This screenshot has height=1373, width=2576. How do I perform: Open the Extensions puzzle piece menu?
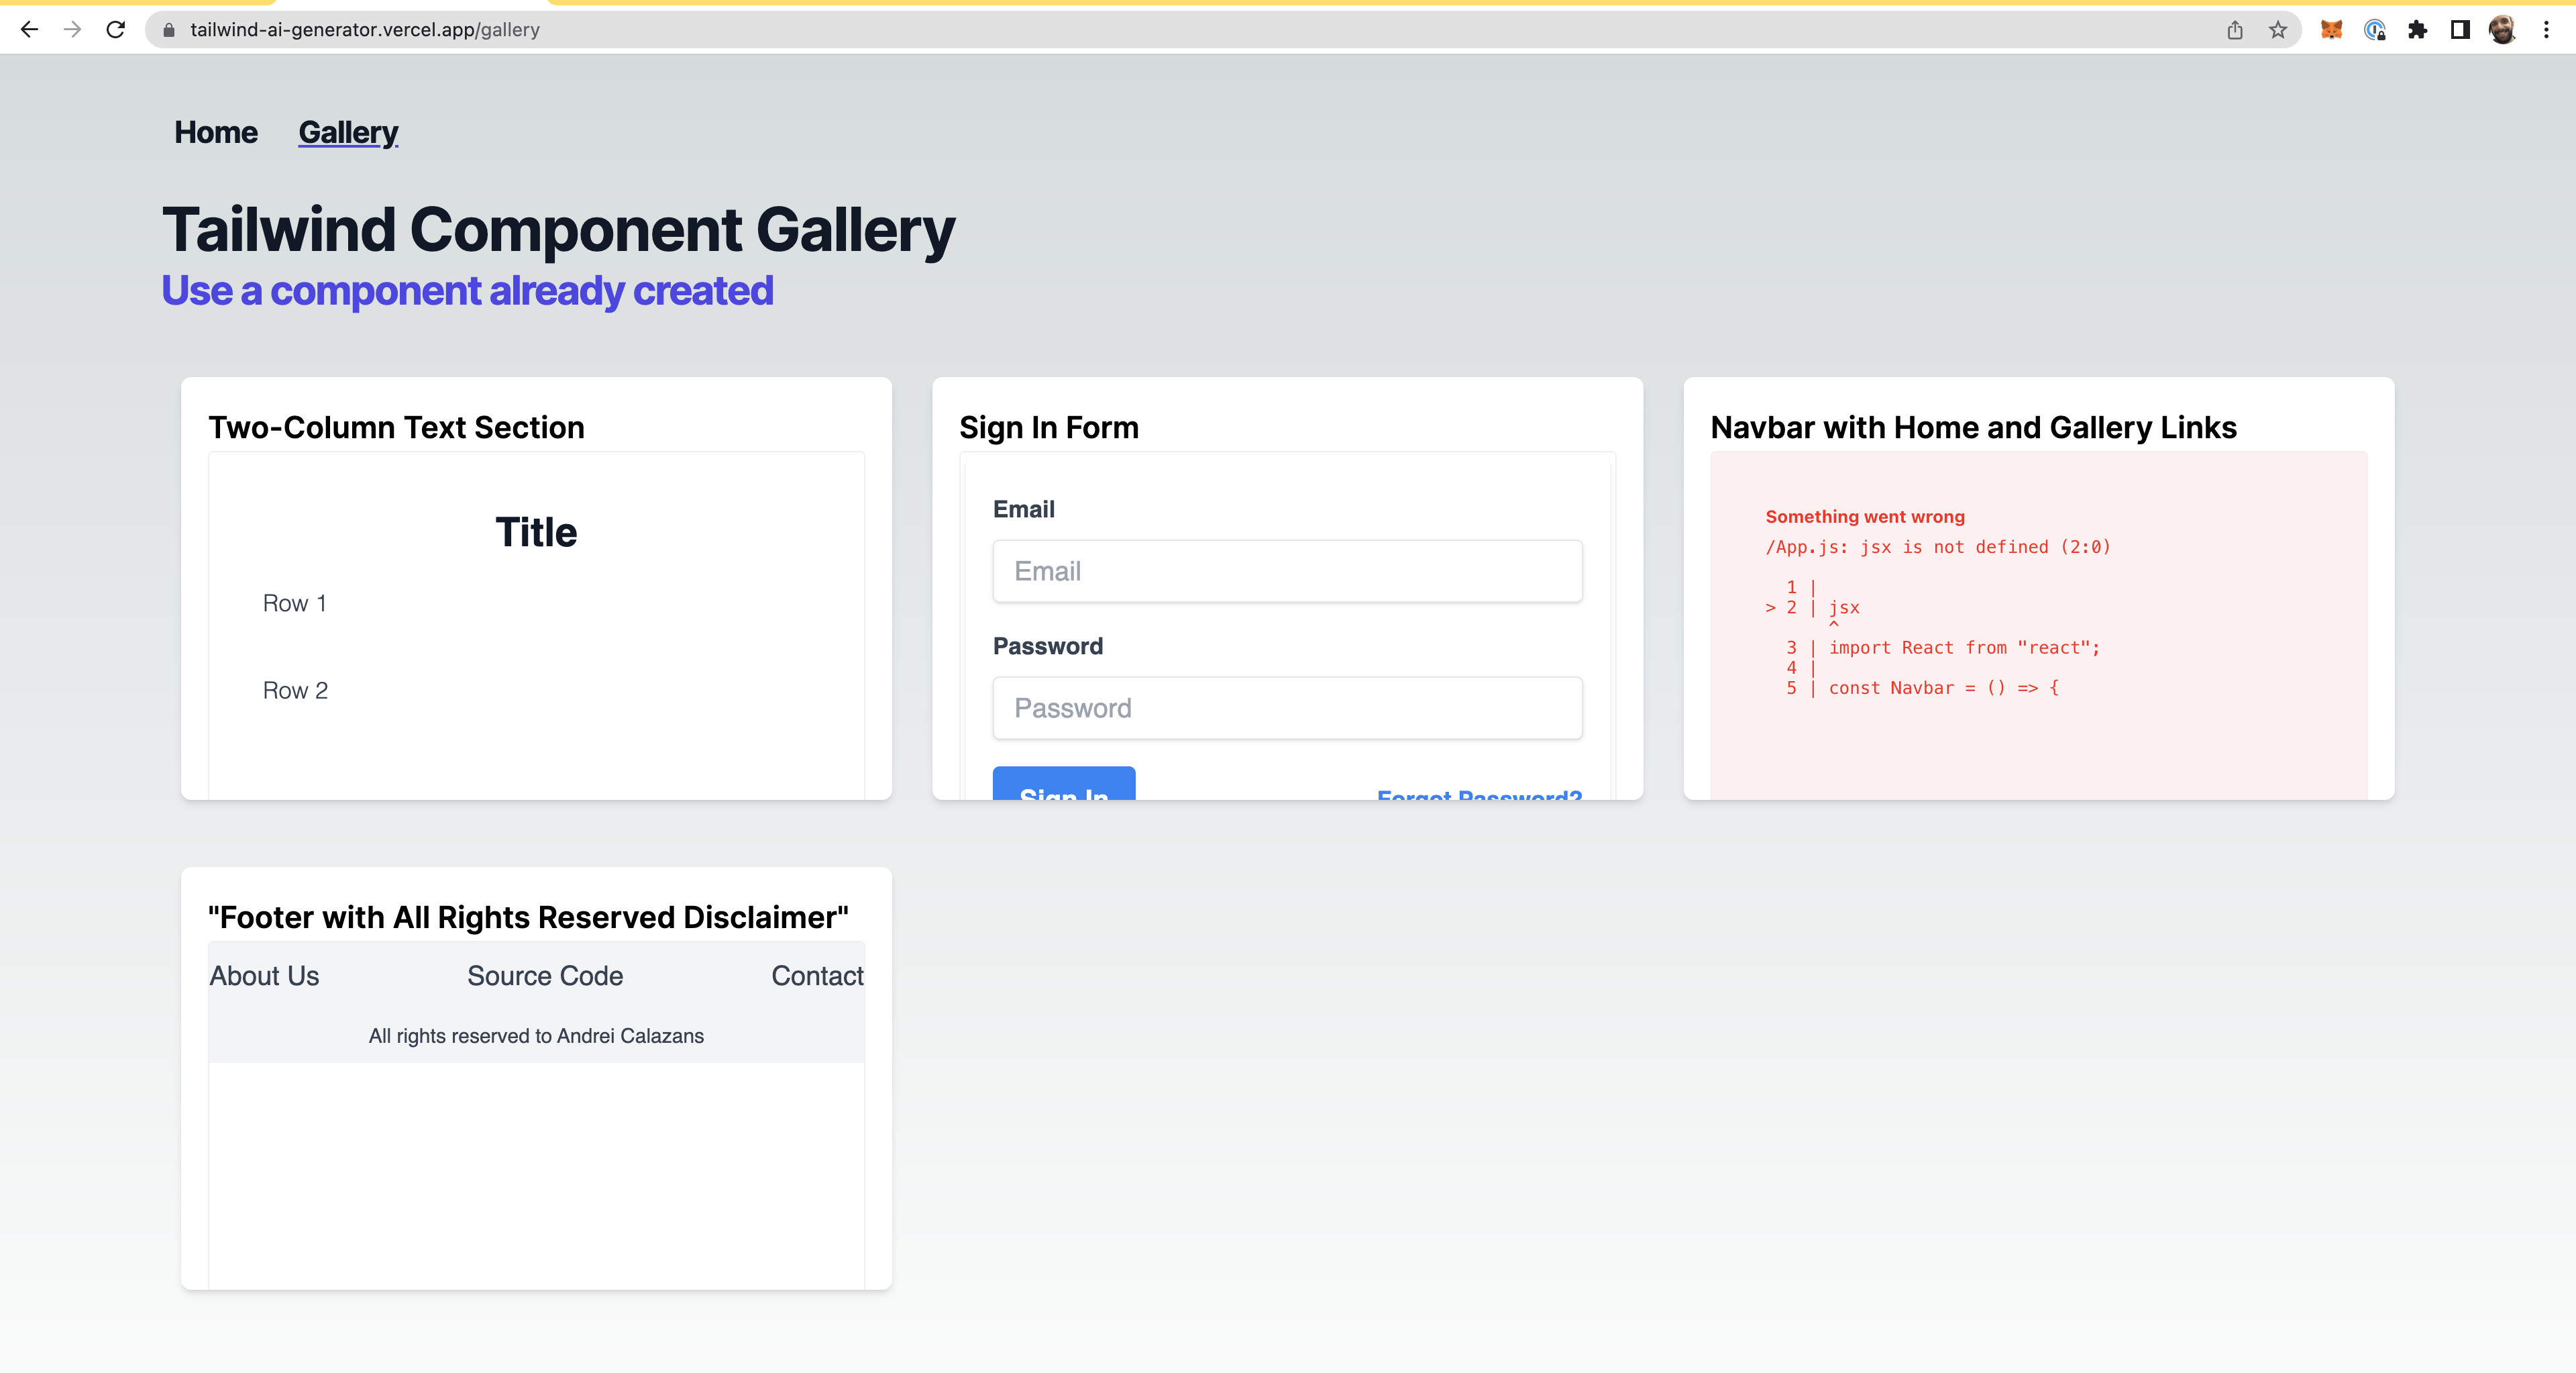point(2418,30)
